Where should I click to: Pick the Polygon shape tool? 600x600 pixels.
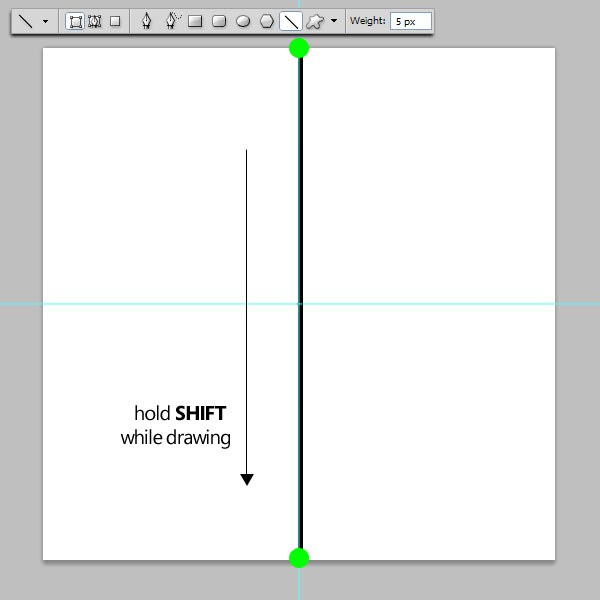point(267,21)
